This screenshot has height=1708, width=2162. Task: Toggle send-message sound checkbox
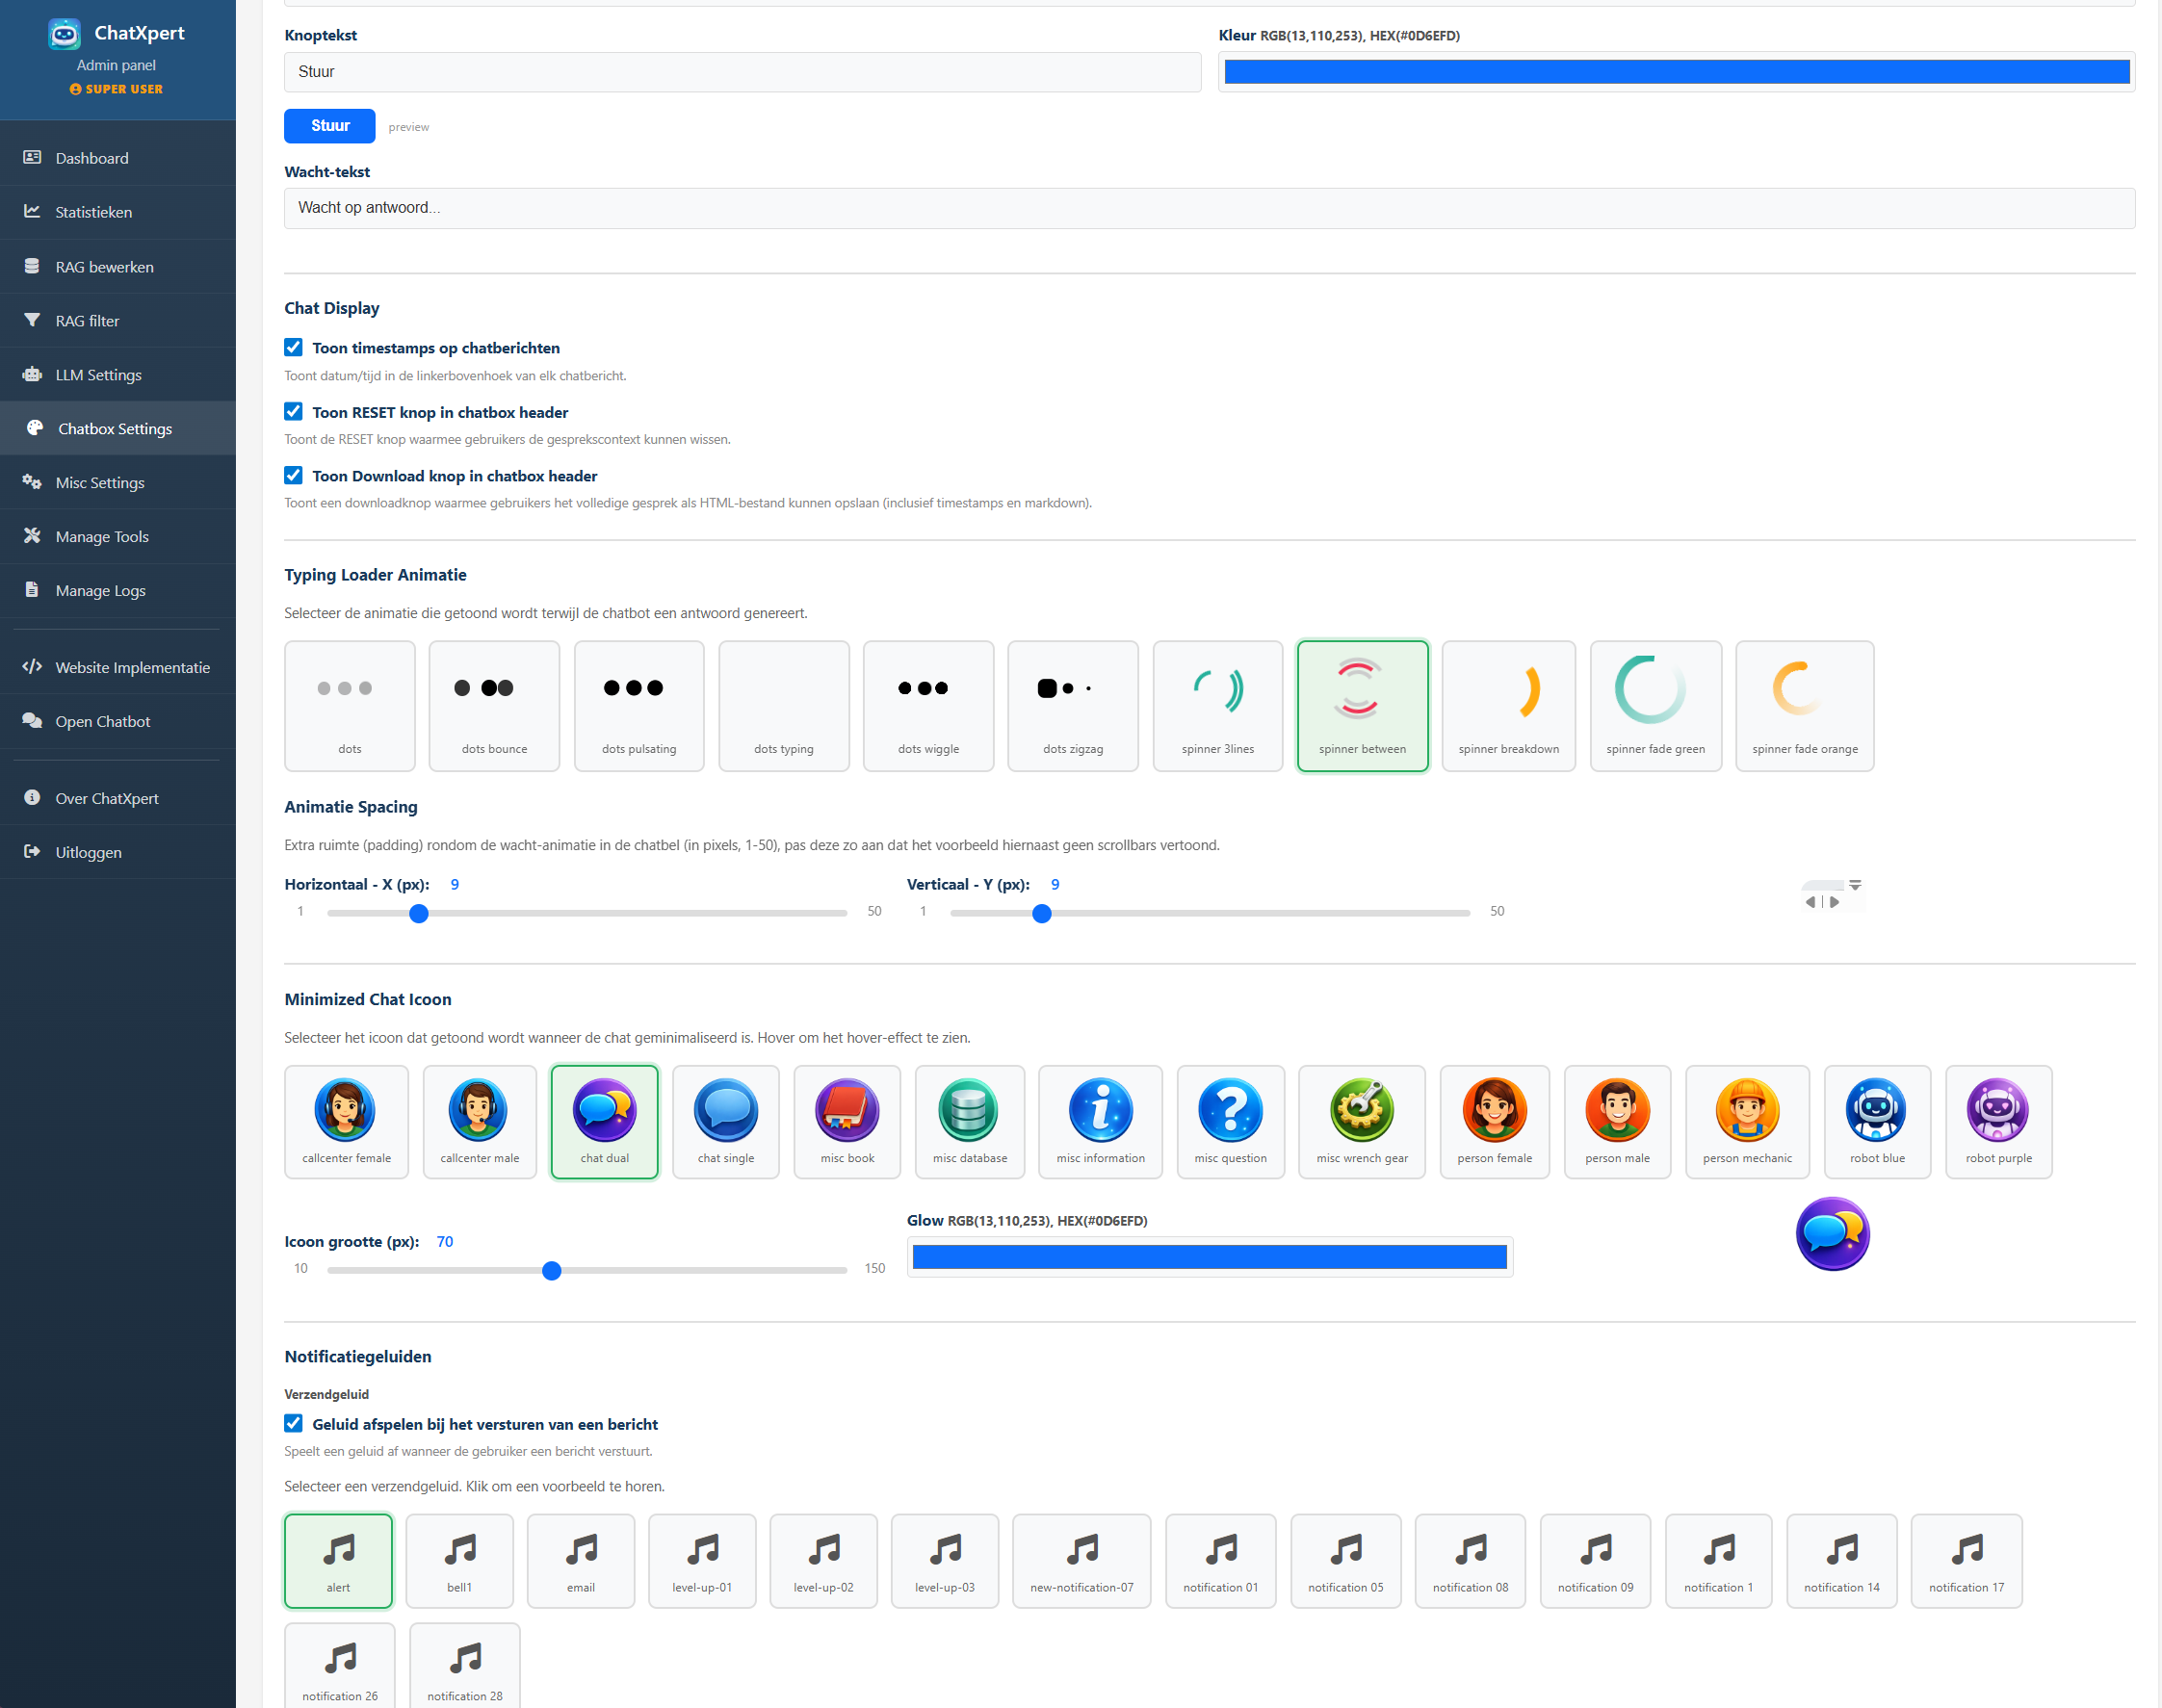(x=293, y=1423)
